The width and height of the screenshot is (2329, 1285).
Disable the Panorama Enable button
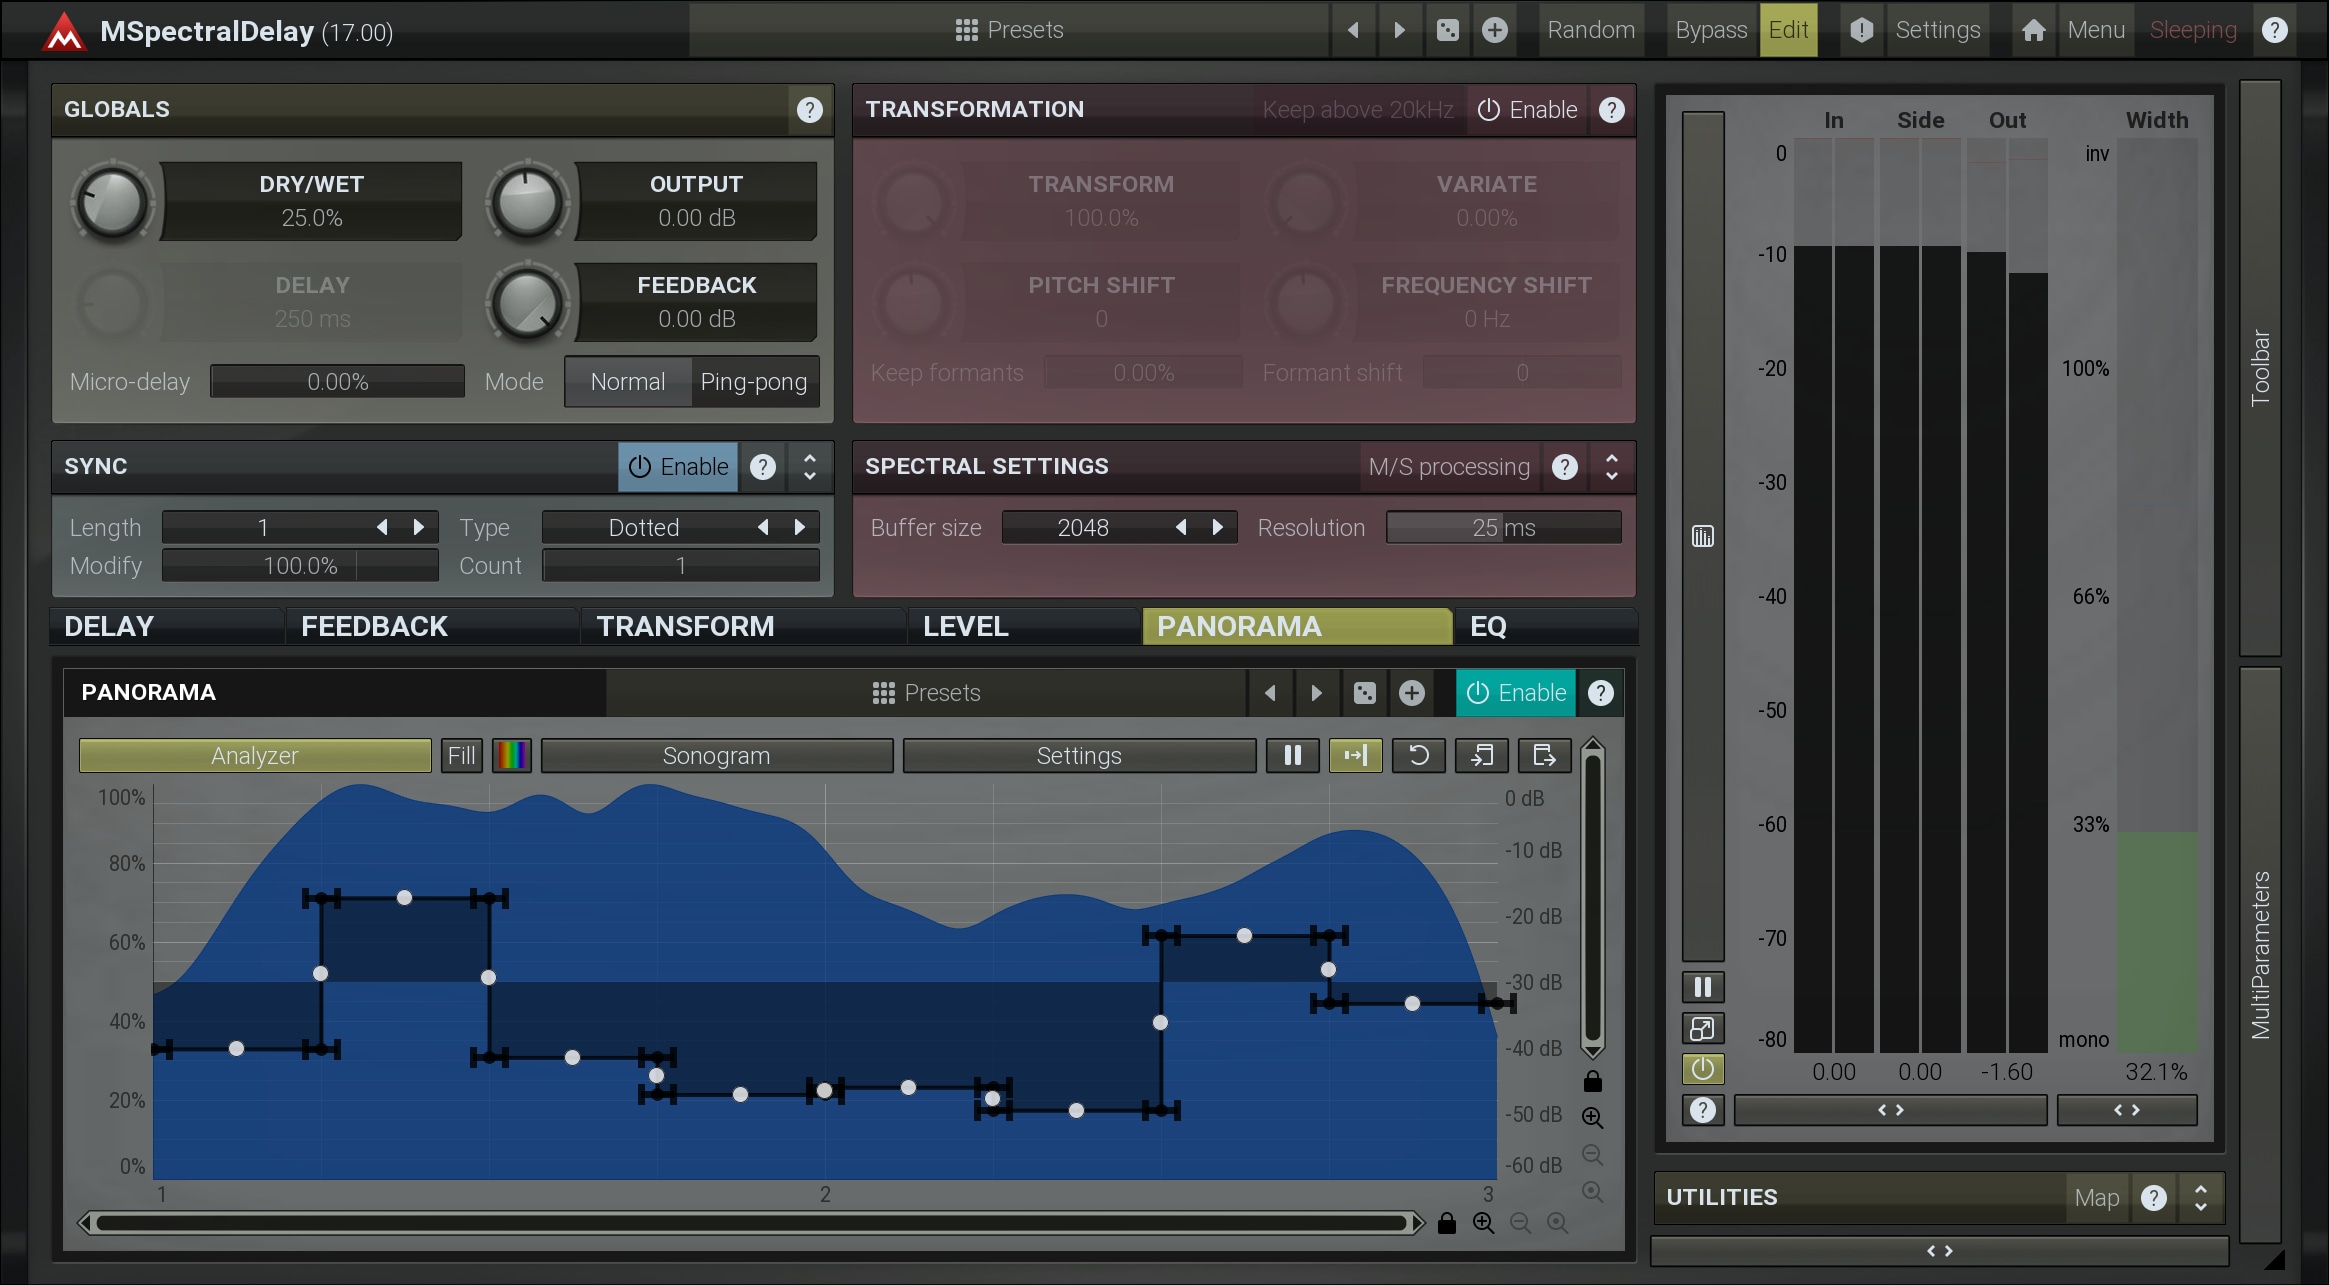pyautogui.click(x=1515, y=693)
